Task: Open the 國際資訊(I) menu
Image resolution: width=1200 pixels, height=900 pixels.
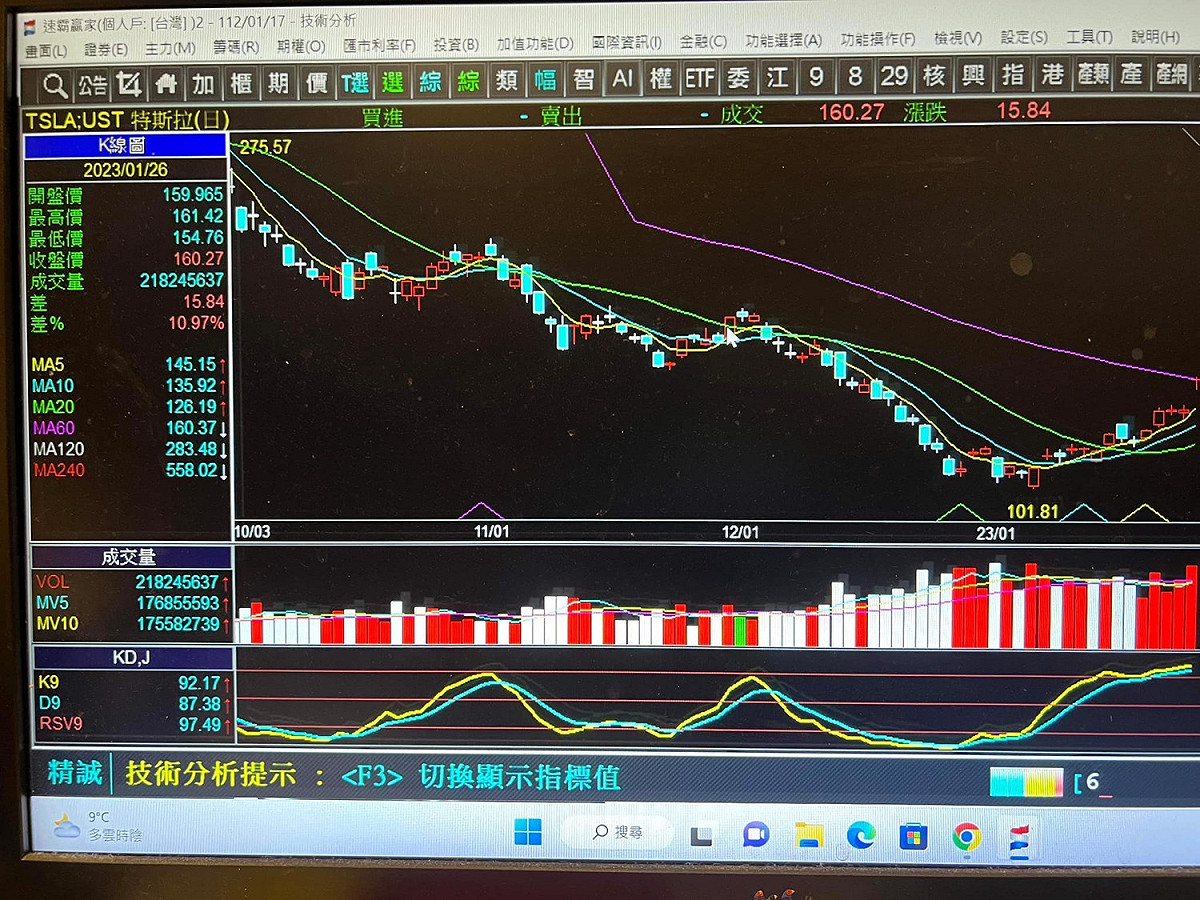Action: tap(627, 42)
